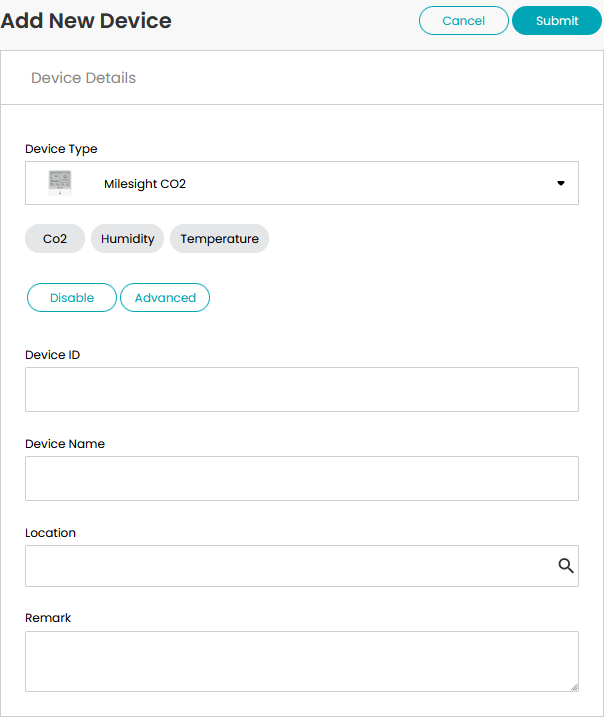Image resolution: width=604 pixels, height=717 pixels.
Task: Click the Remark label
Action: click(48, 618)
